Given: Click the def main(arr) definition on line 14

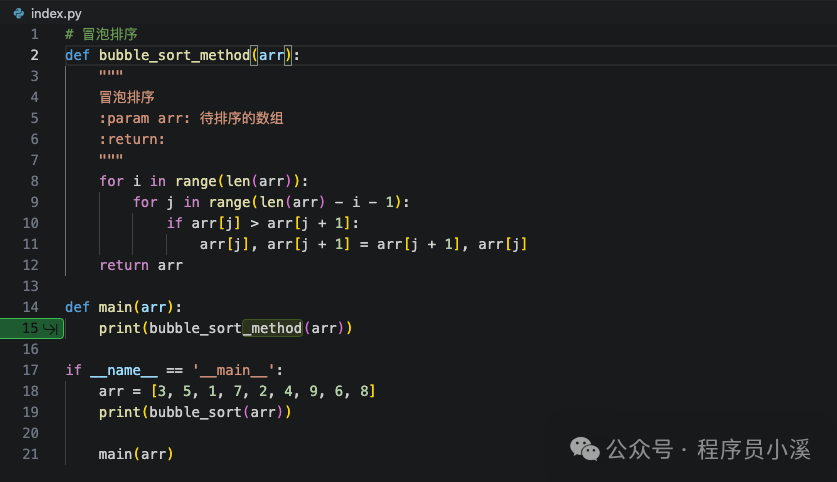Looking at the screenshot, I should coord(123,307).
